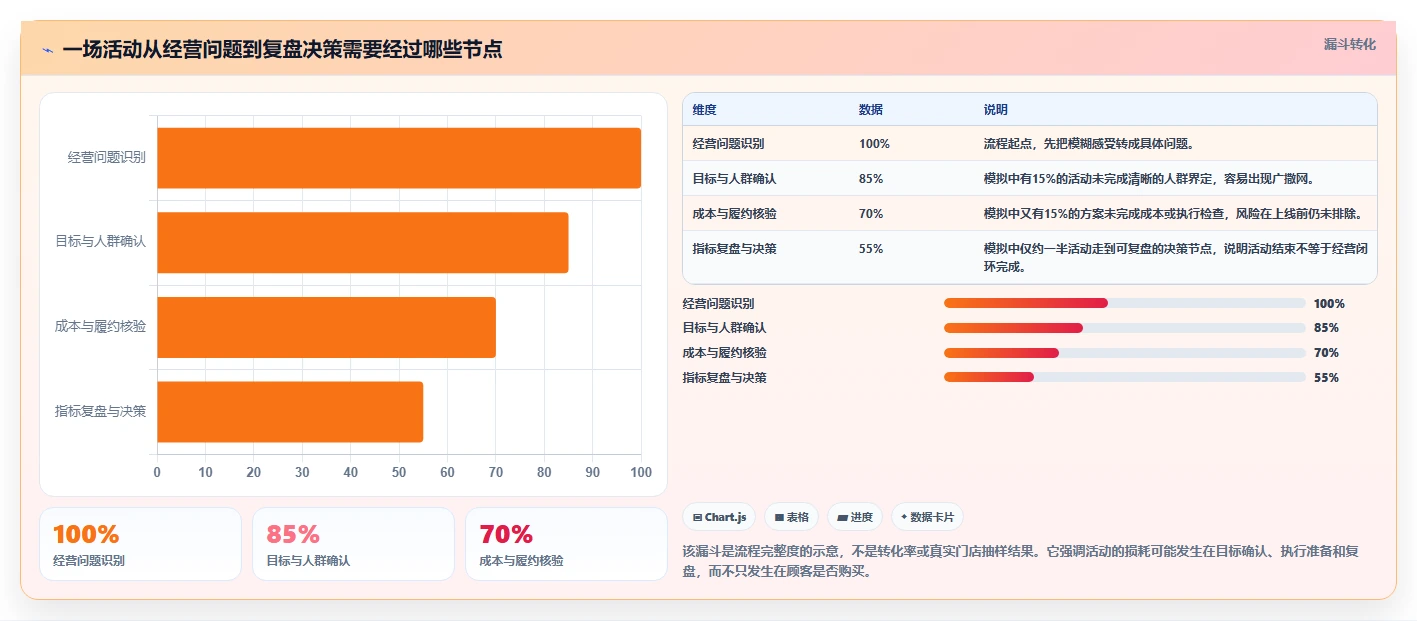This screenshot has height=621, width=1417.
Task: Click the 85% 目标与人群确认 data card
Action: (x=354, y=544)
